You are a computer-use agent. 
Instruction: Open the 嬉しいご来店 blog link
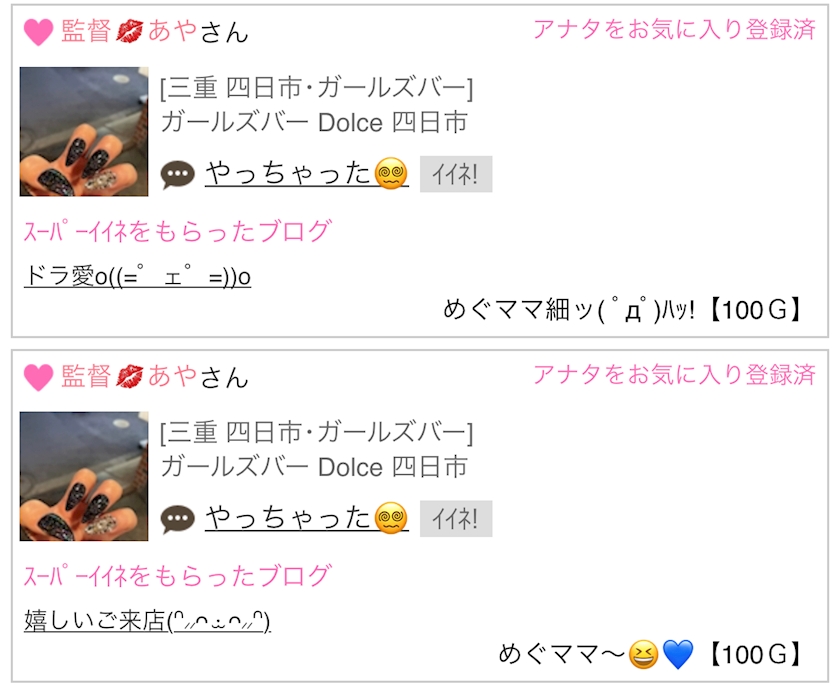click(x=147, y=621)
